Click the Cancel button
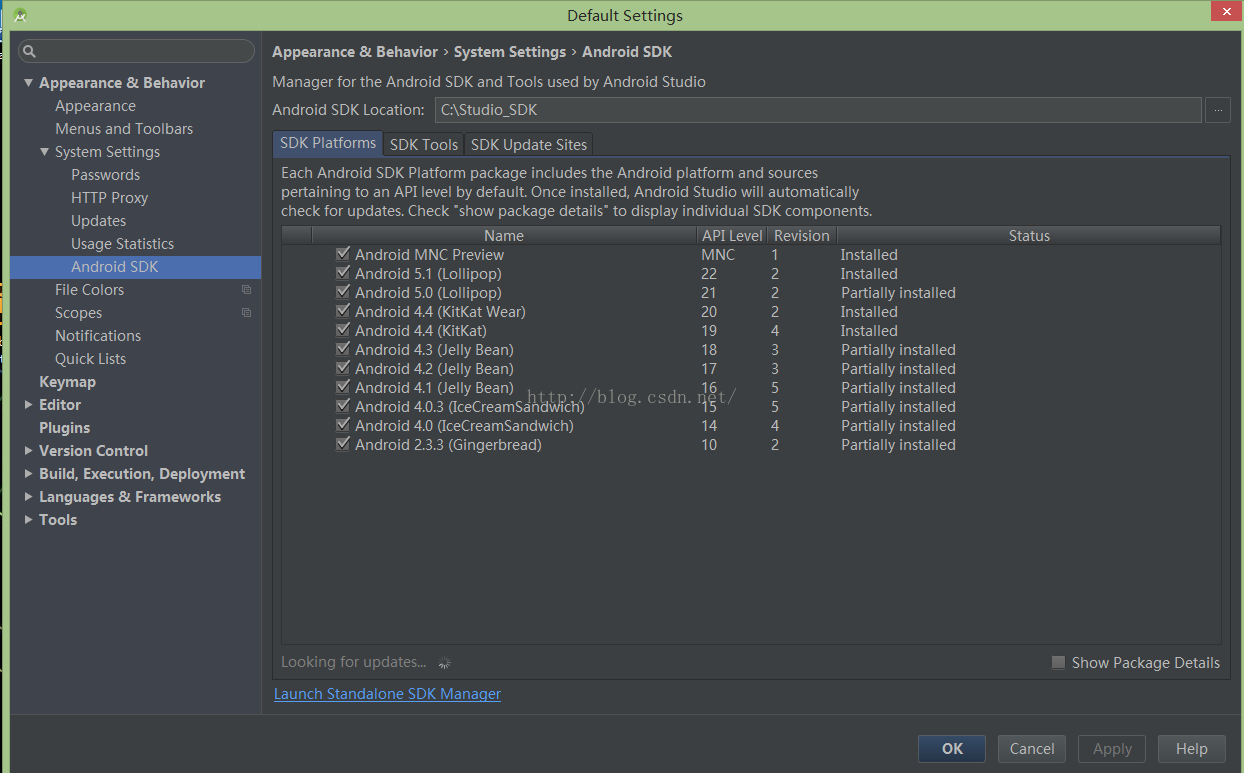 tap(1032, 748)
